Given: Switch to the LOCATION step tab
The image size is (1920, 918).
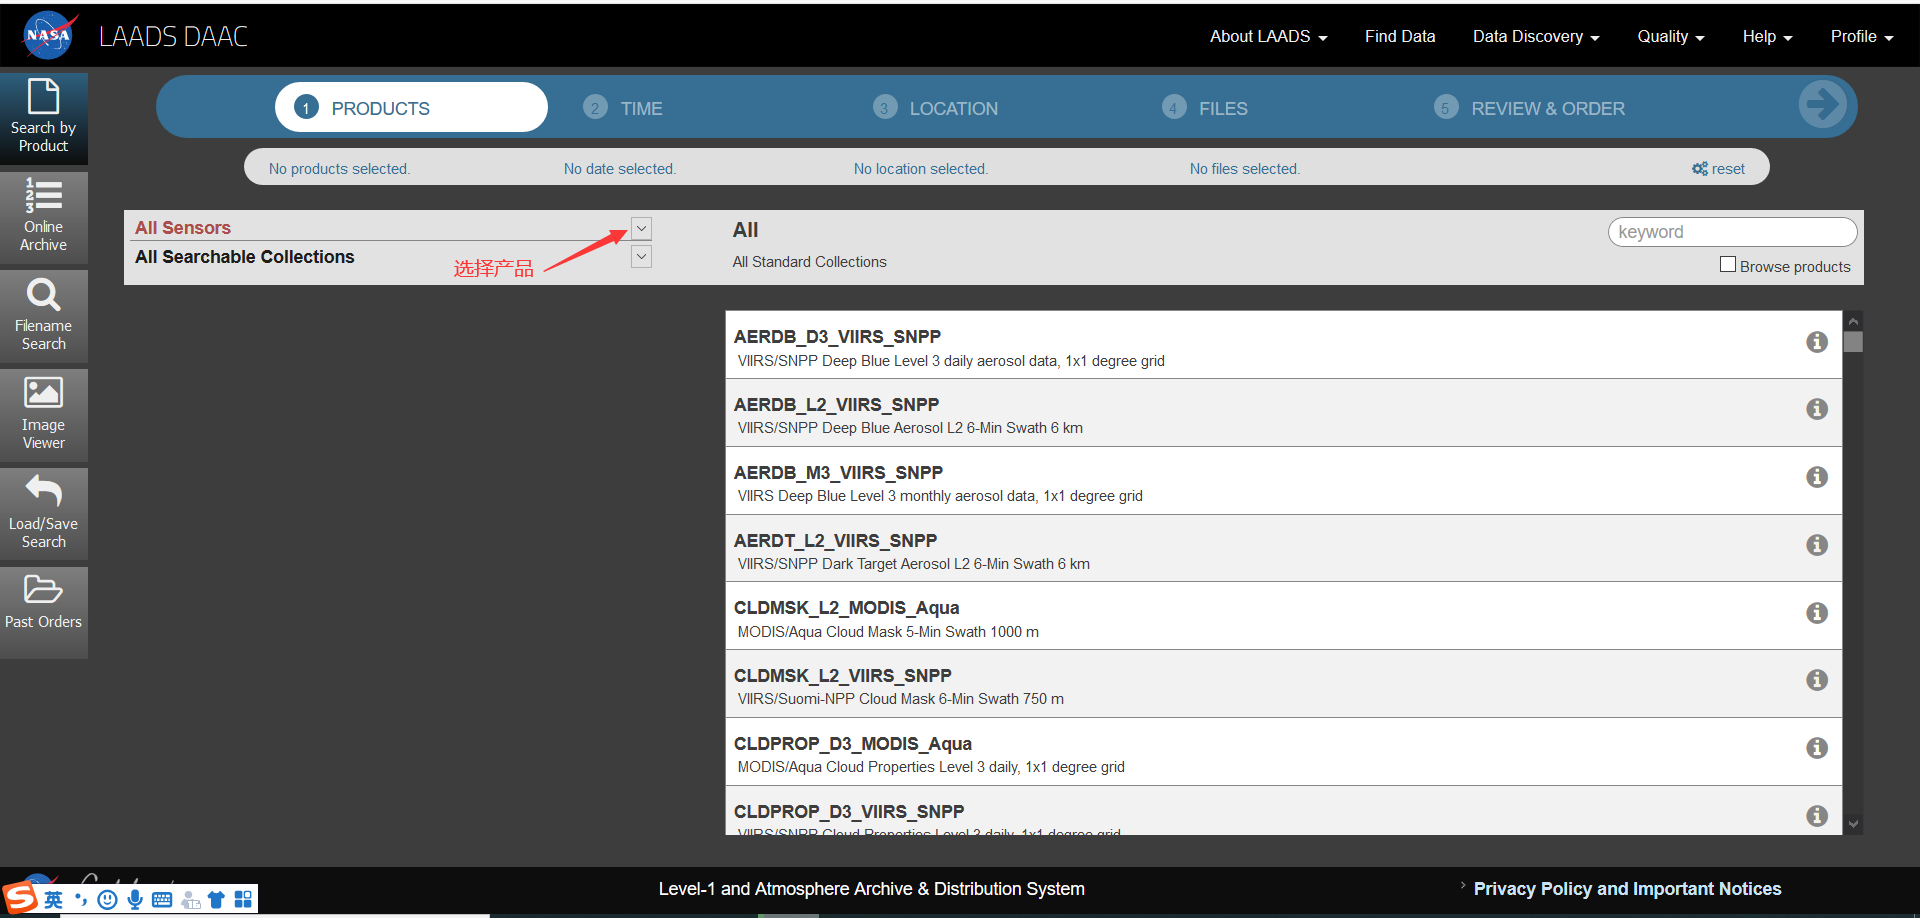Looking at the screenshot, I should point(935,108).
